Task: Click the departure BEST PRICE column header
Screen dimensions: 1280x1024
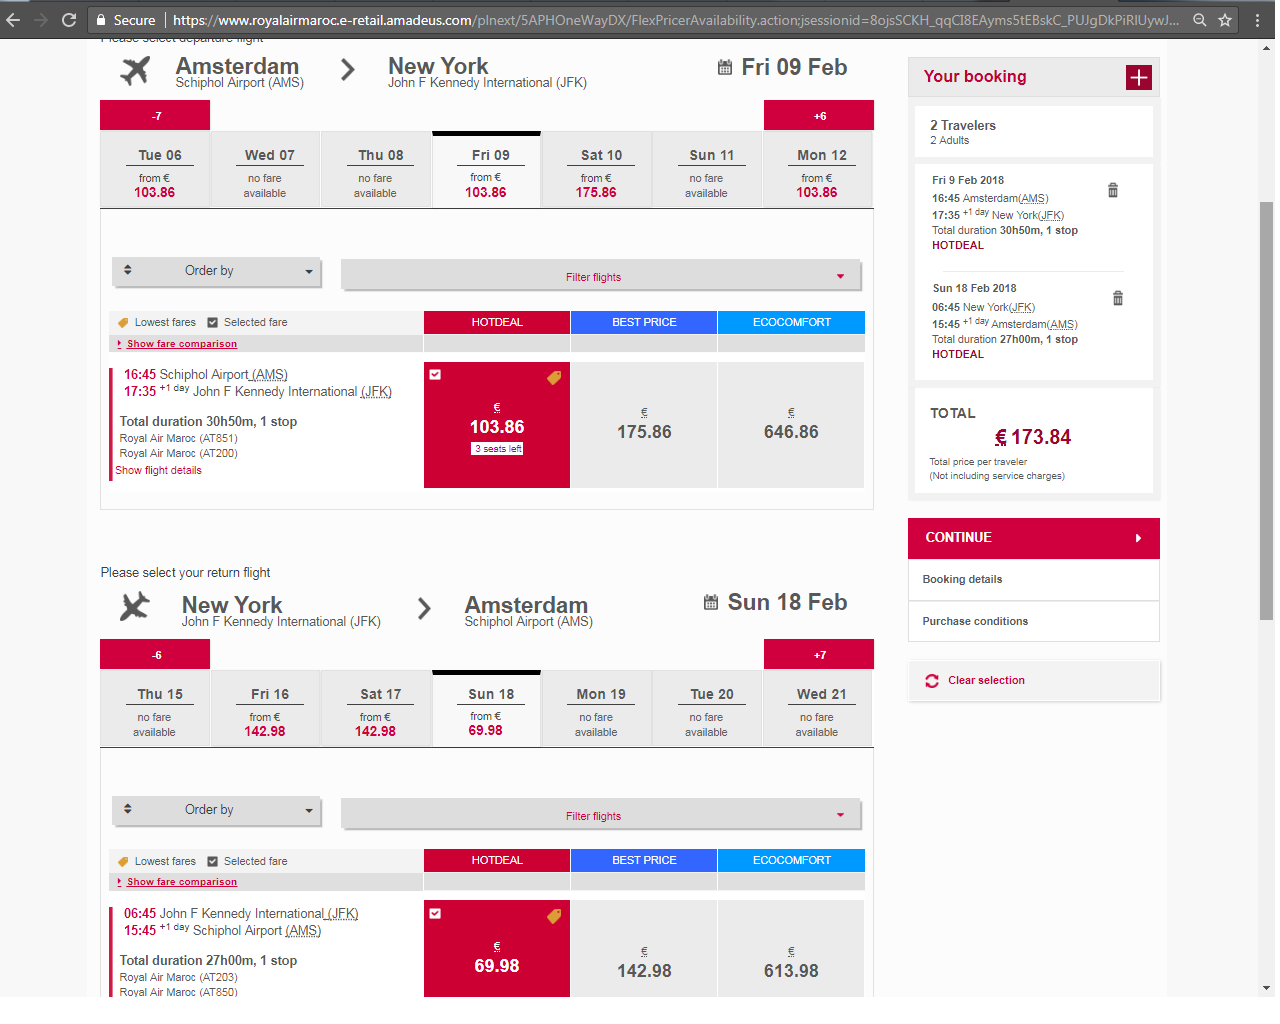Action: pyautogui.click(x=644, y=322)
